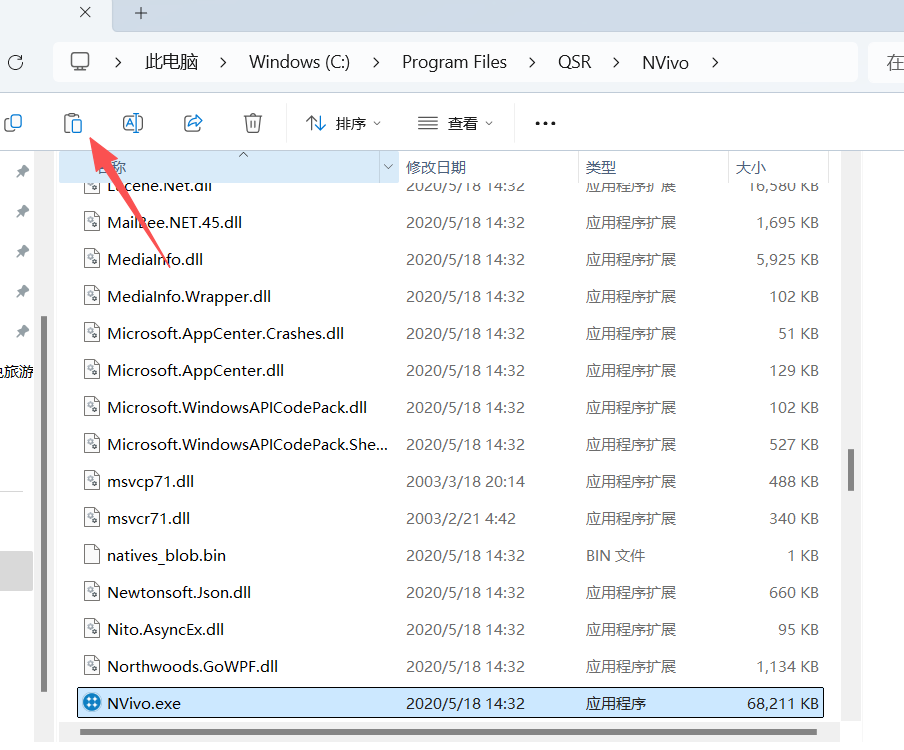Click the Share icon in toolbar
Viewport: 904px width, 750px height.
tap(193, 123)
